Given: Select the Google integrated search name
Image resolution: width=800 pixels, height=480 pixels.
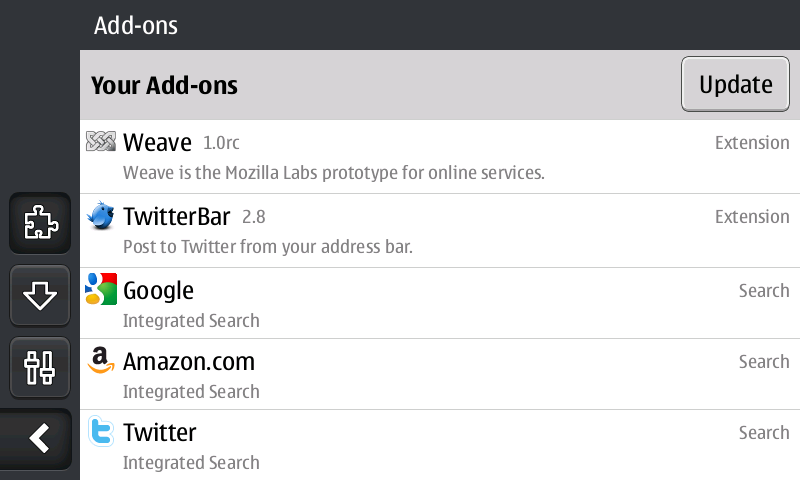Looking at the screenshot, I should (158, 291).
